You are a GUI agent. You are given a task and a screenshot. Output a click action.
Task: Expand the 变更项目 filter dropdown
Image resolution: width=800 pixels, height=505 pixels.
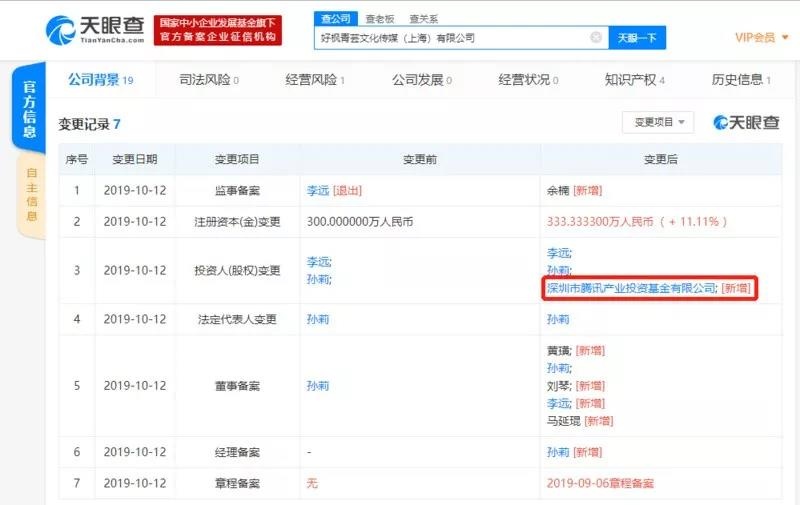pos(657,122)
